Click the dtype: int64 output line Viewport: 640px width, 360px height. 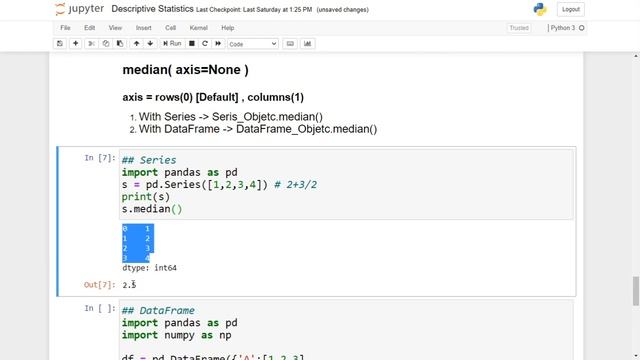tap(149, 268)
